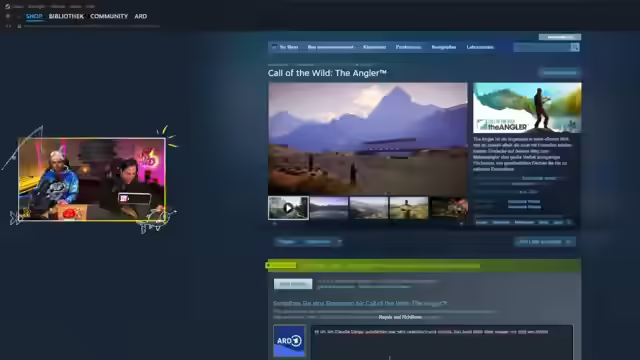Click the store search magnifier icon
This screenshot has width=640, height=360.
tap(575, 47)
